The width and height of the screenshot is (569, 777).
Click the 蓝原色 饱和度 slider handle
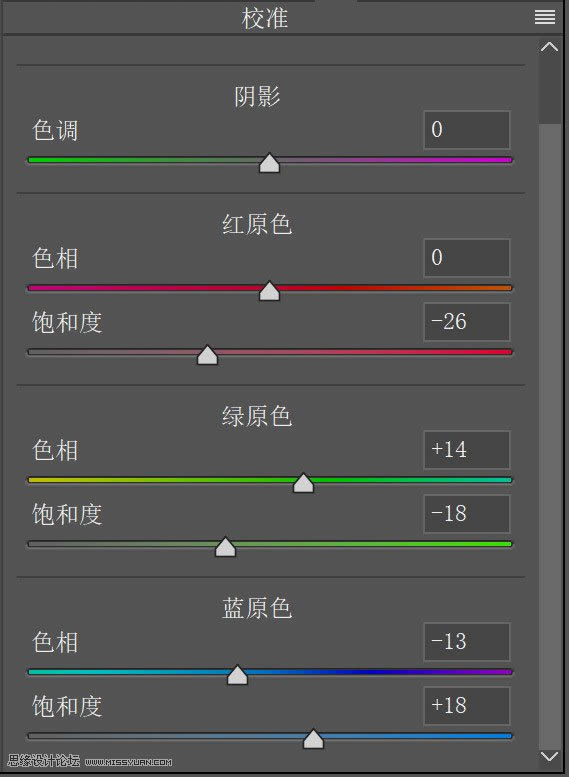[313, 739]
